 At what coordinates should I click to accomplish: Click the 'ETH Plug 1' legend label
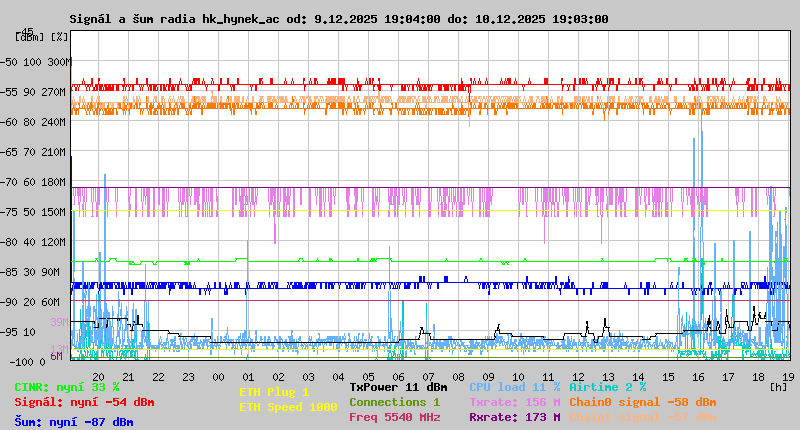pyautogui.click(x=274, y=392)
